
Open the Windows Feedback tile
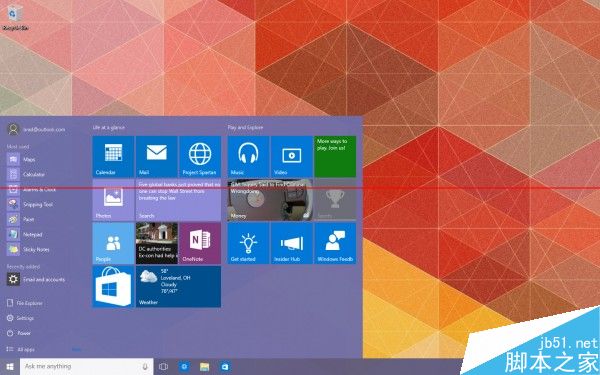pos(335,243)
